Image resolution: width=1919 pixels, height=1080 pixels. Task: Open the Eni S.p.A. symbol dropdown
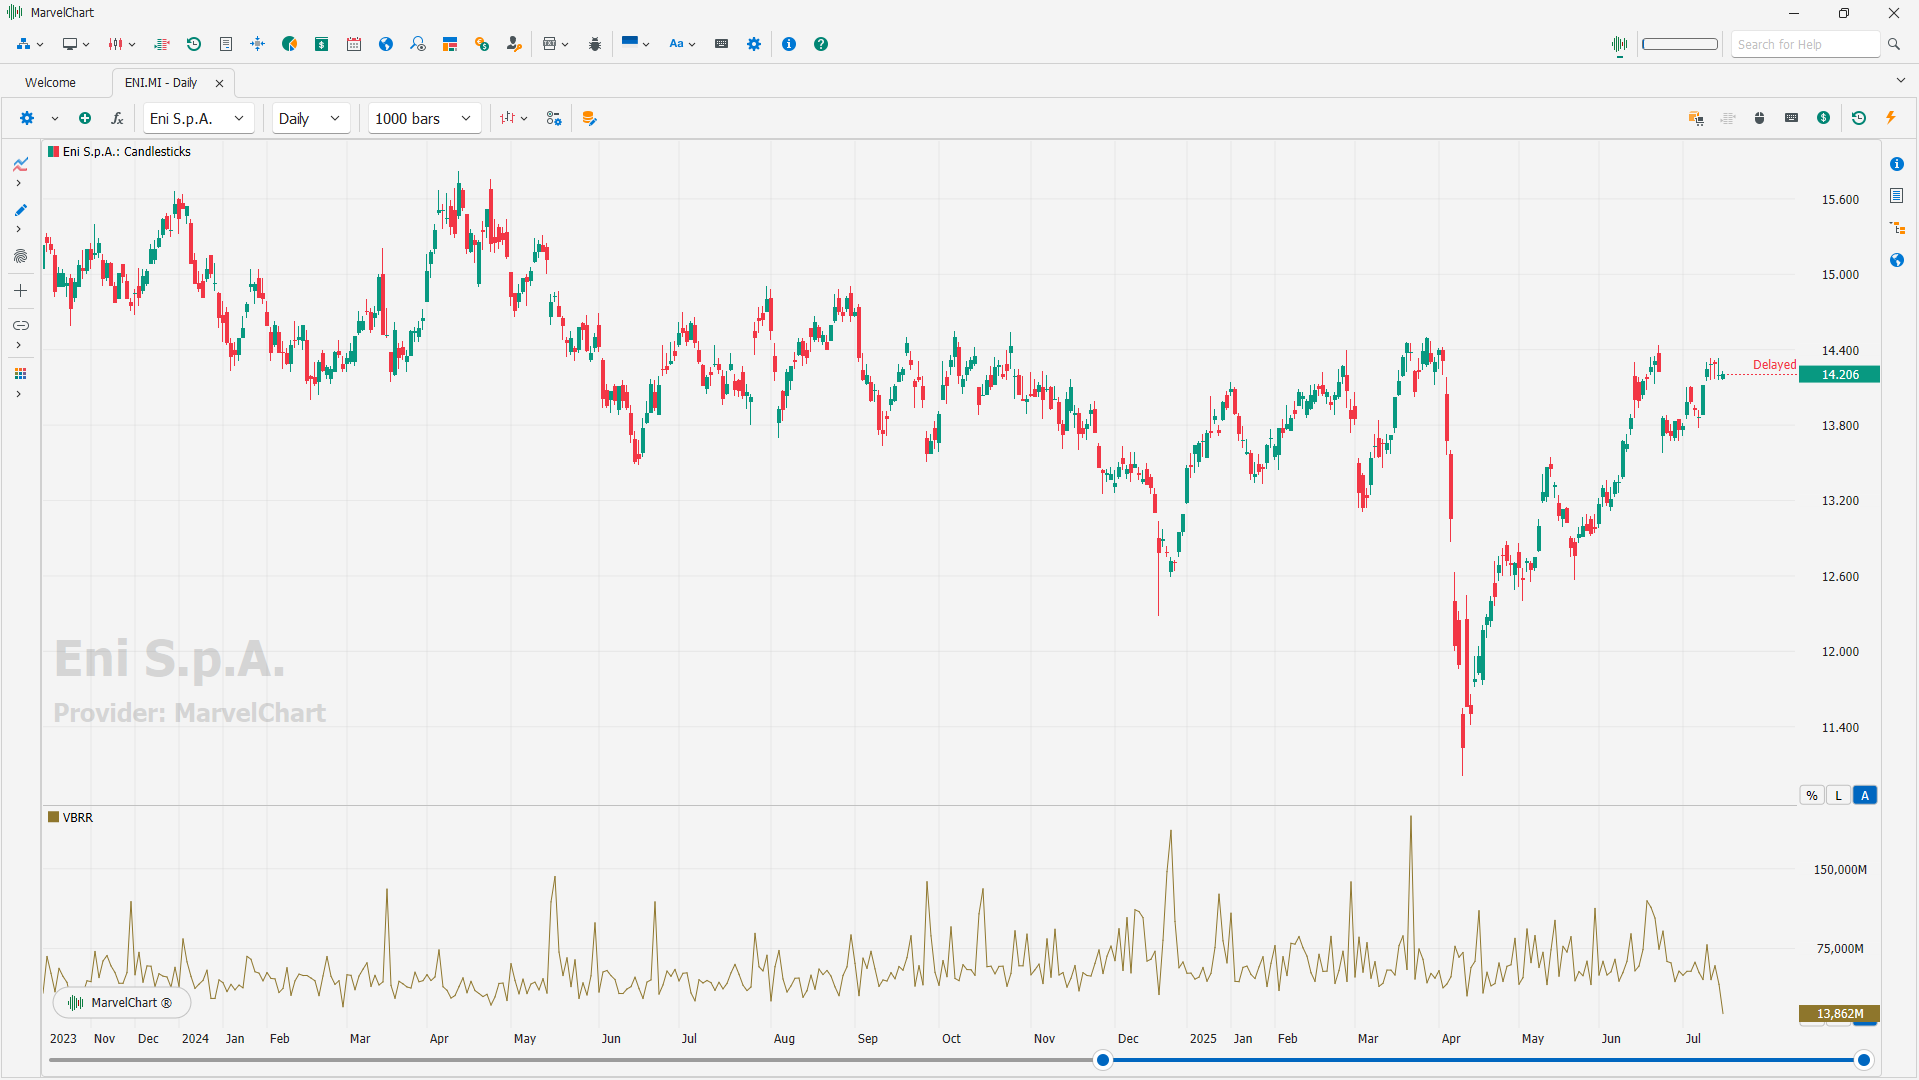tap(198, 118)
